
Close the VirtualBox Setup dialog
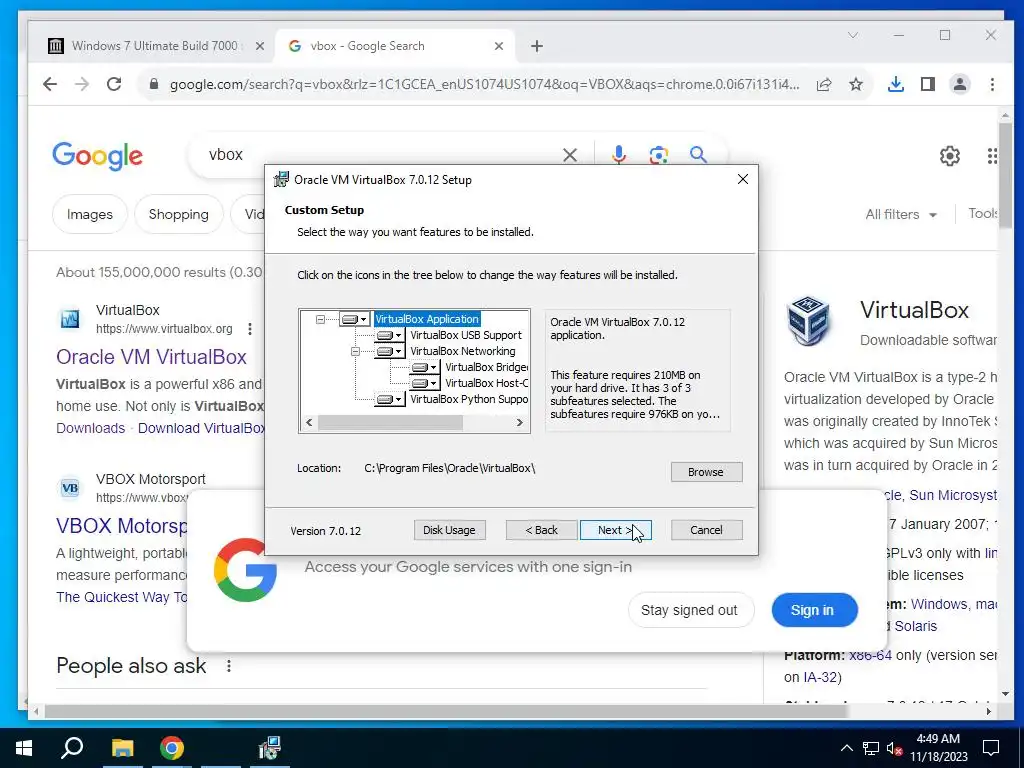click(743, 179)
